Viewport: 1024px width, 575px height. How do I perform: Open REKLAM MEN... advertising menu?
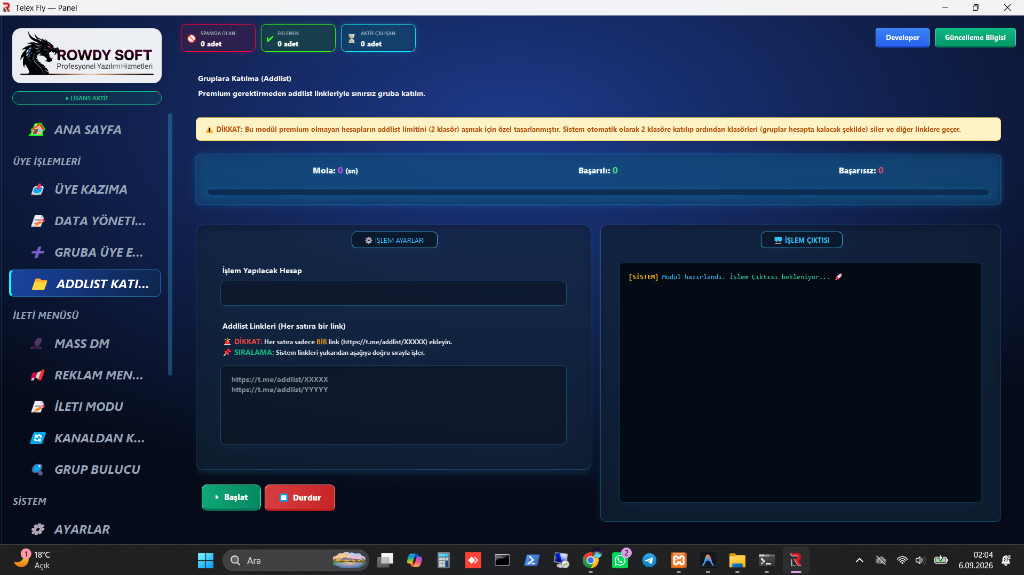pos(85,375)
